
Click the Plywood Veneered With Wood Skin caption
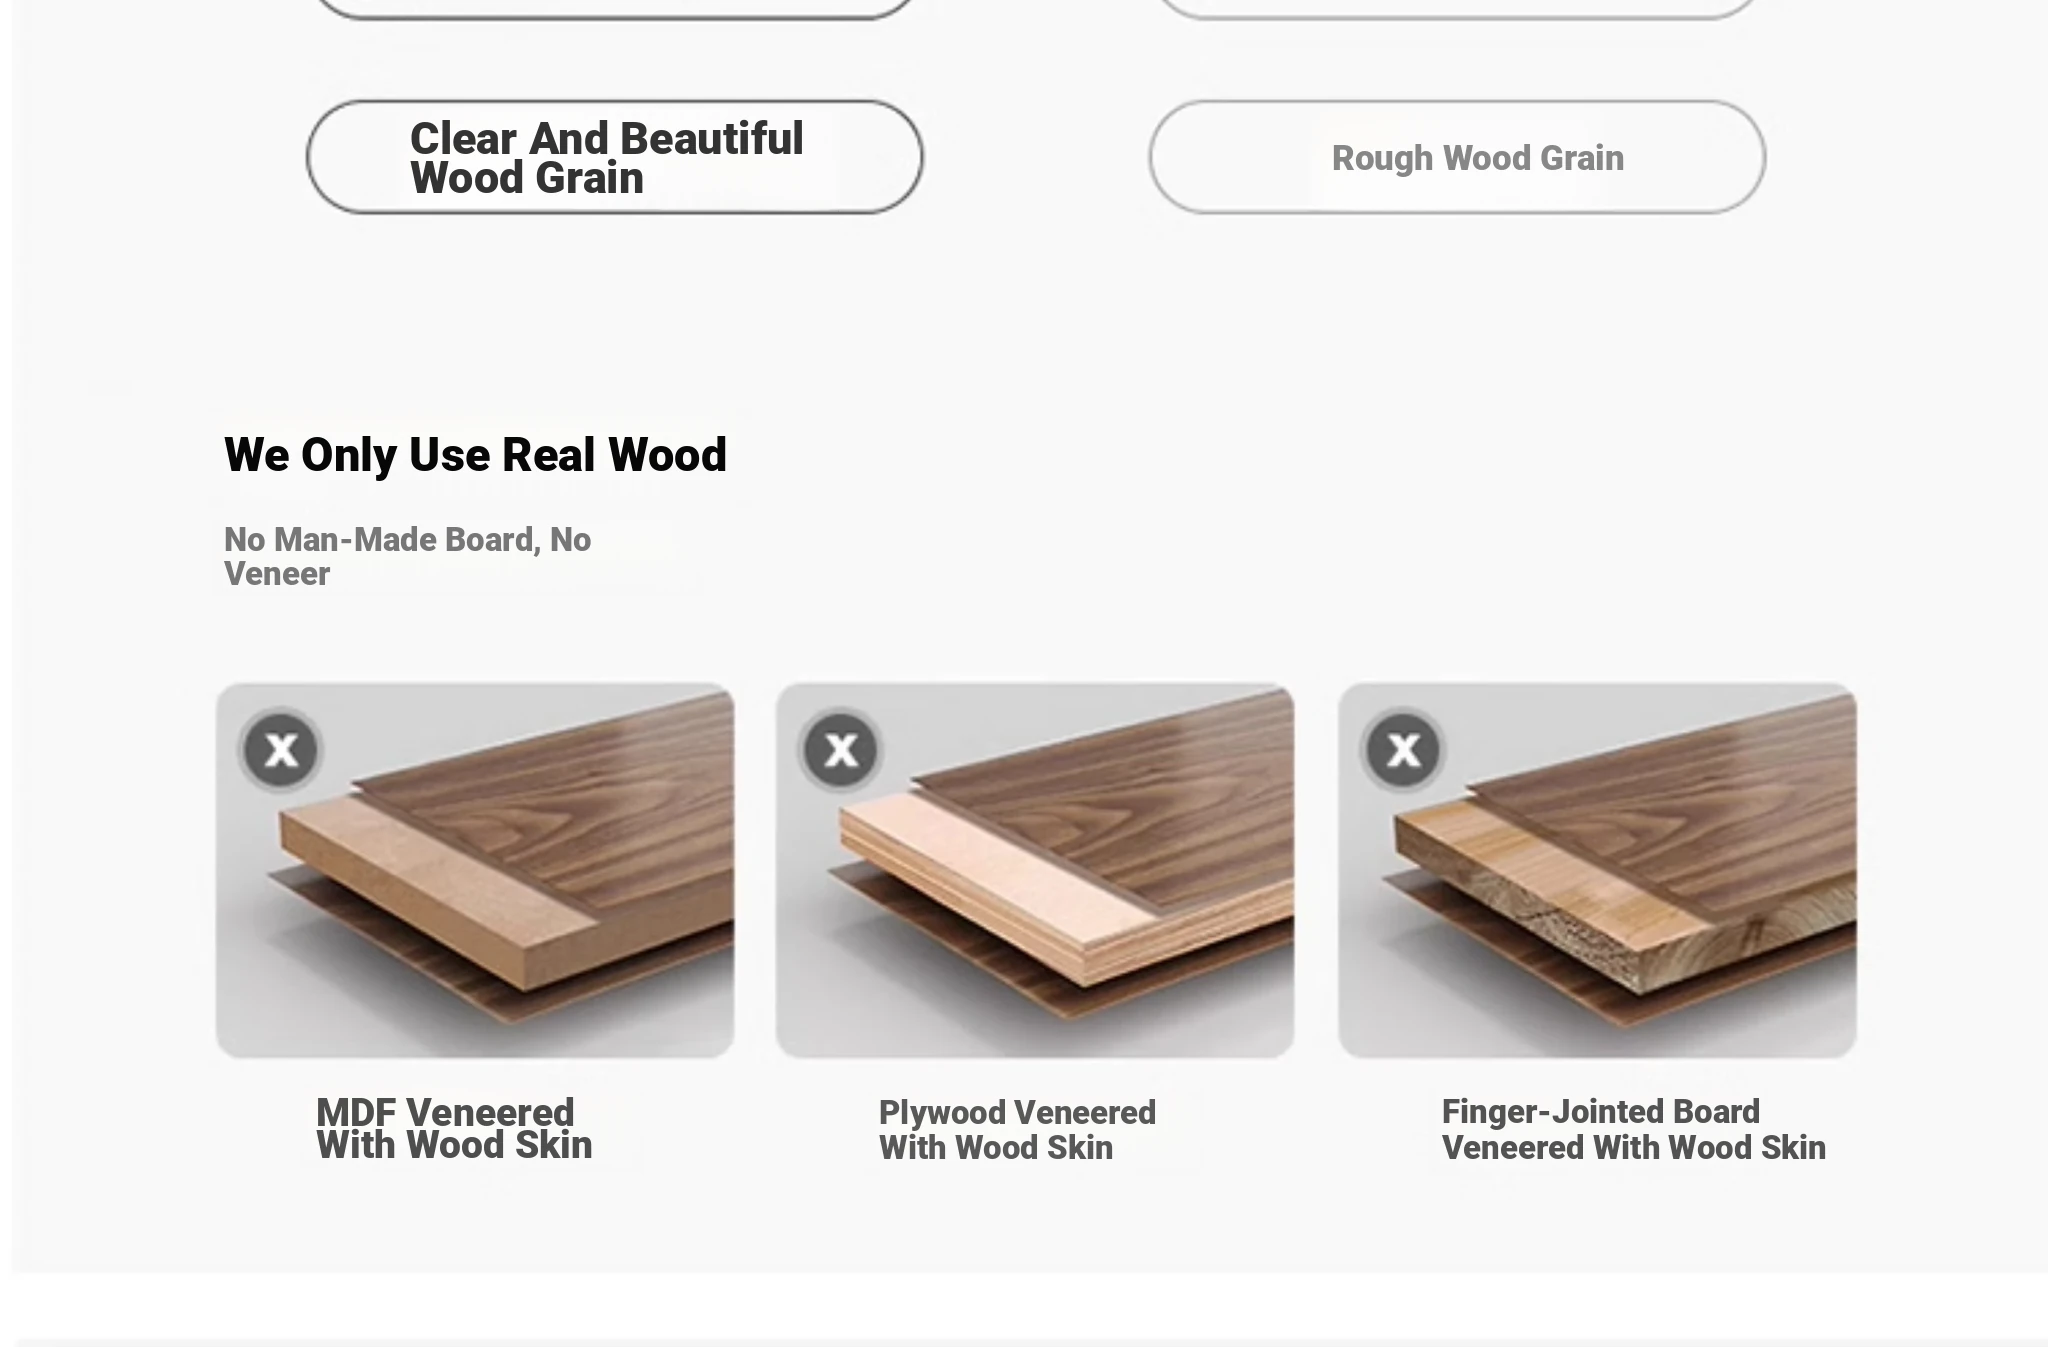1017,1130
